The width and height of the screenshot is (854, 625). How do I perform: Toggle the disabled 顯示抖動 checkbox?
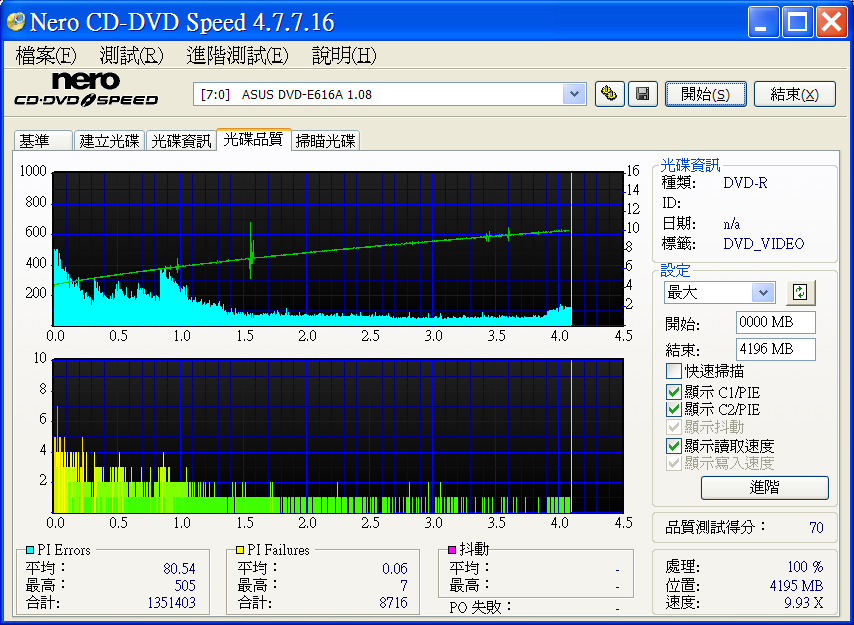pyautogui.click(x=674, y=427)
